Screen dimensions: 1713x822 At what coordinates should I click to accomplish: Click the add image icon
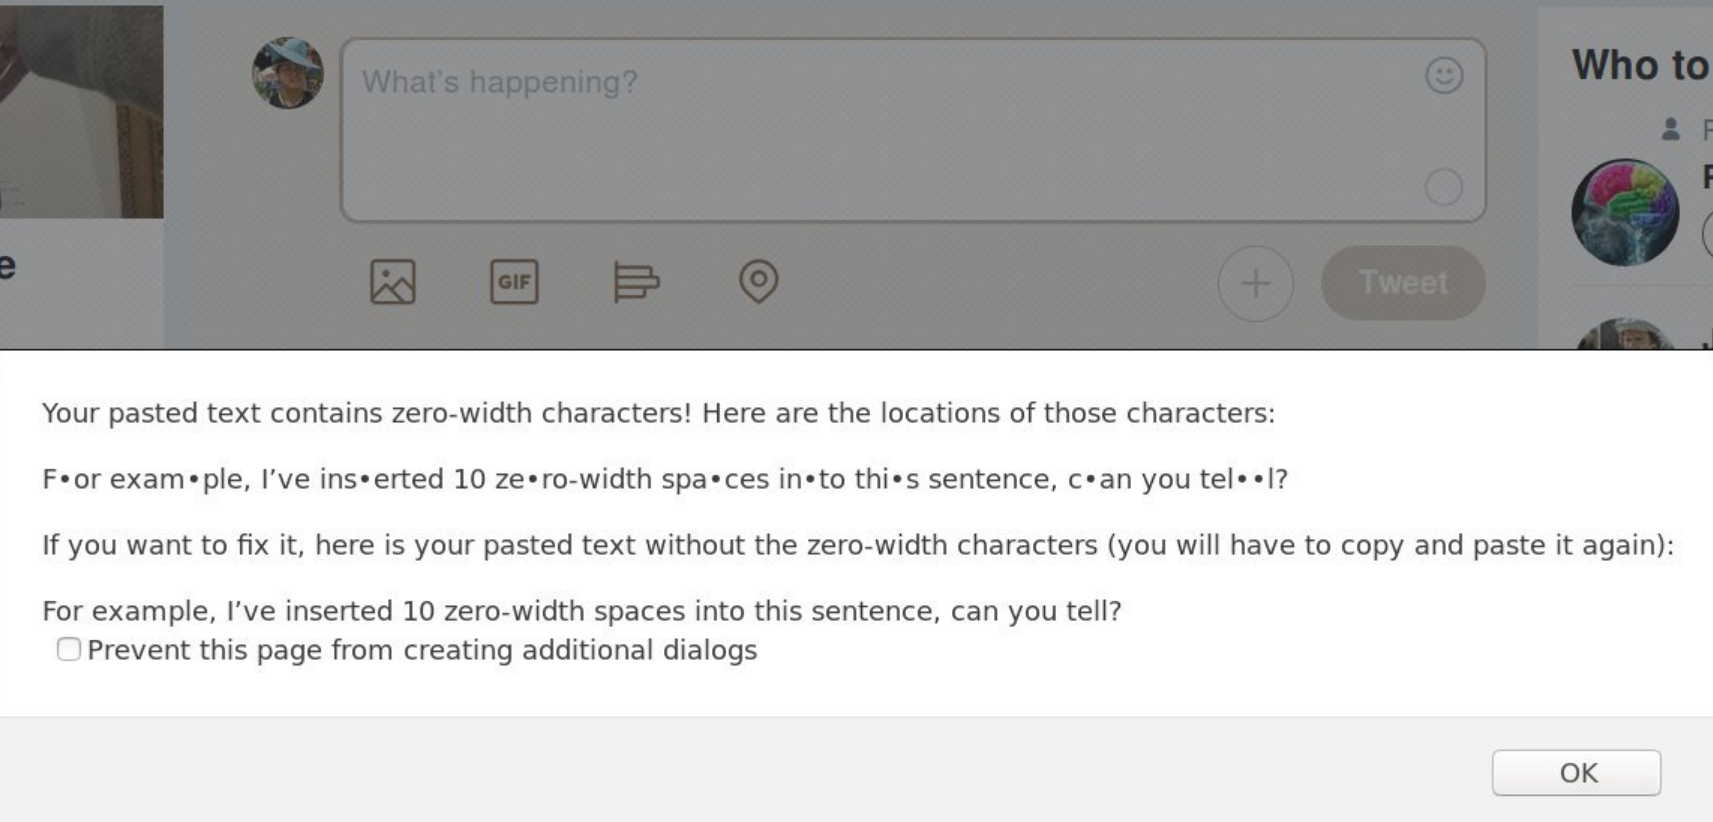393,282
